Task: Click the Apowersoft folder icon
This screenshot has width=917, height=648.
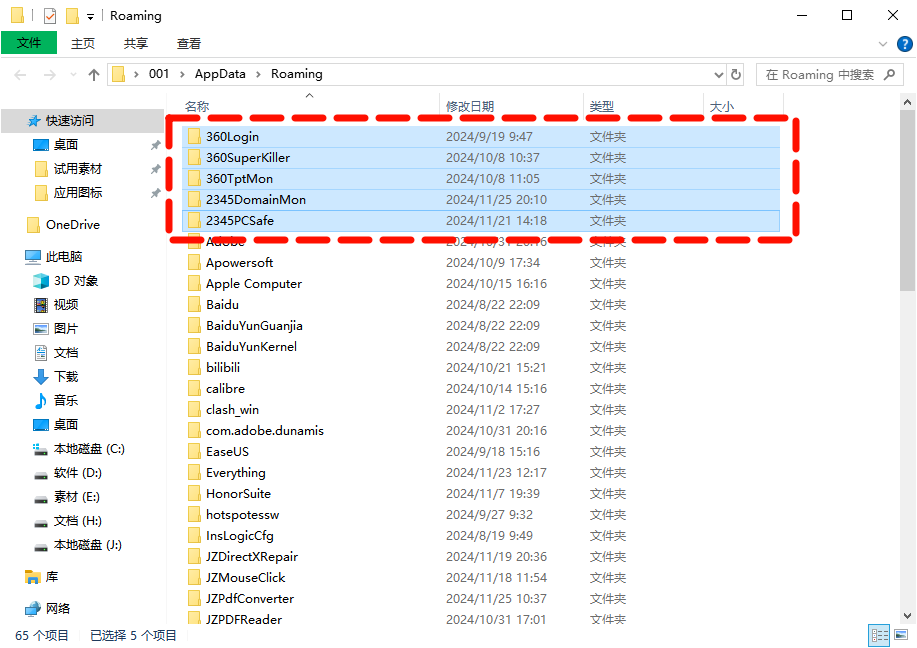Action: point(194,263)
